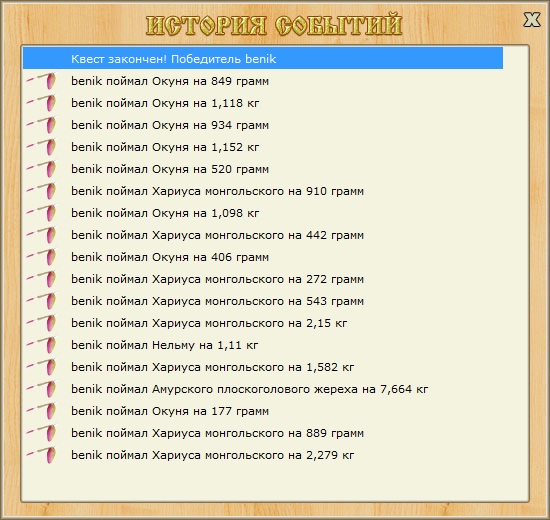The height and width of the screenshot is (520, 550).
Task: Select text 'Хариуса монгольского на 543 грамм'
Action: click(x=258, y=301)
